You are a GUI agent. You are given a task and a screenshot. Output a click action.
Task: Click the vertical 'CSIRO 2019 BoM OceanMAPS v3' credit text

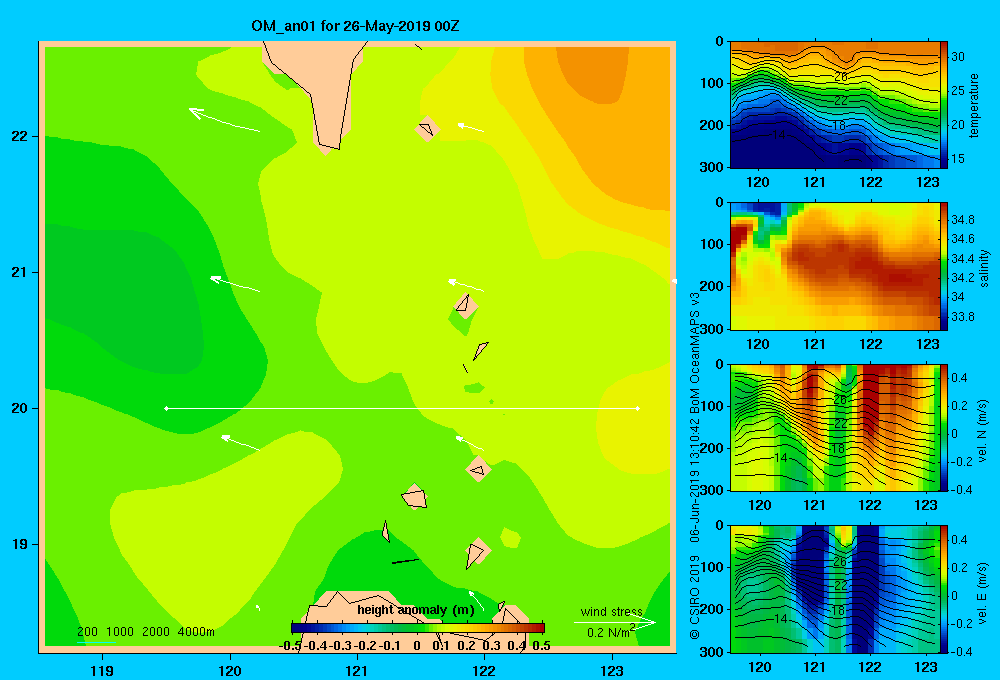[695, 466]
